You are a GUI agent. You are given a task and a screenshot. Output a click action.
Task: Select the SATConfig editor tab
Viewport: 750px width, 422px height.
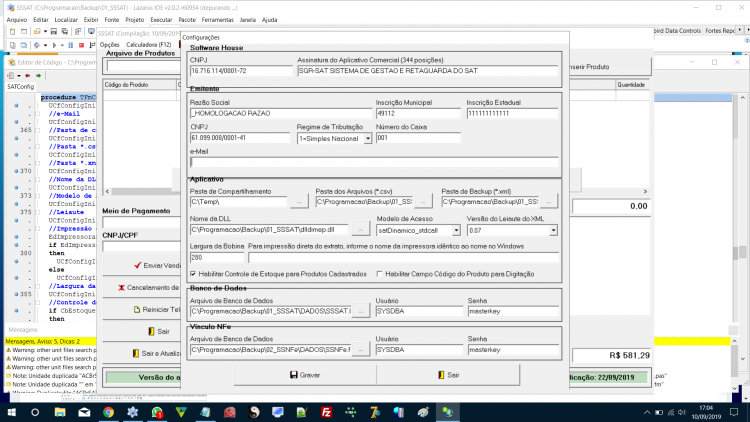click(21, 87)
